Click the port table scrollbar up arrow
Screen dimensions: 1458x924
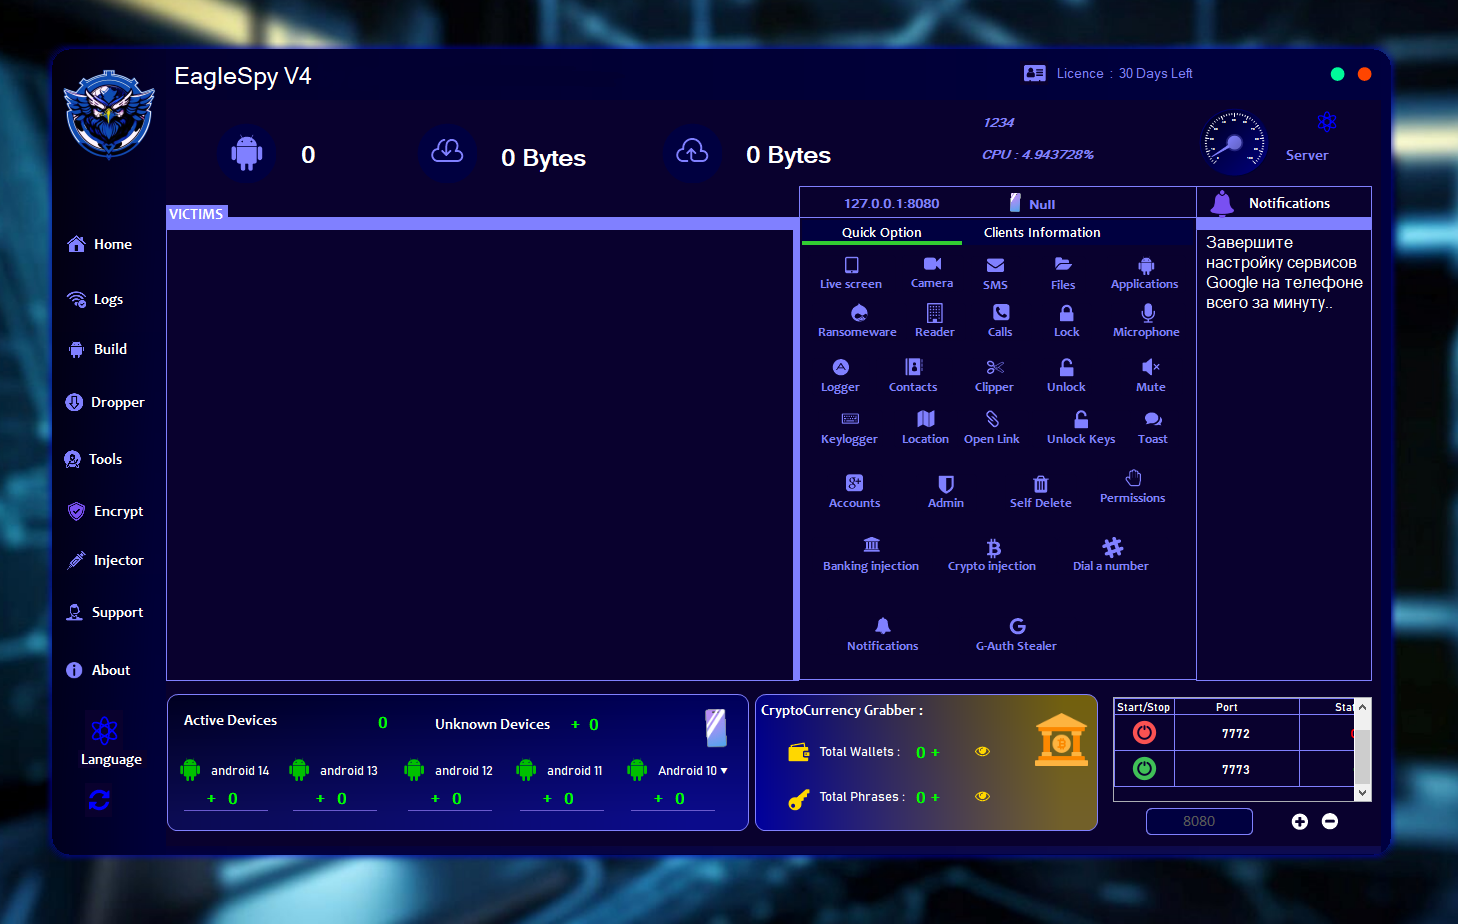[x=1362, y=707]
